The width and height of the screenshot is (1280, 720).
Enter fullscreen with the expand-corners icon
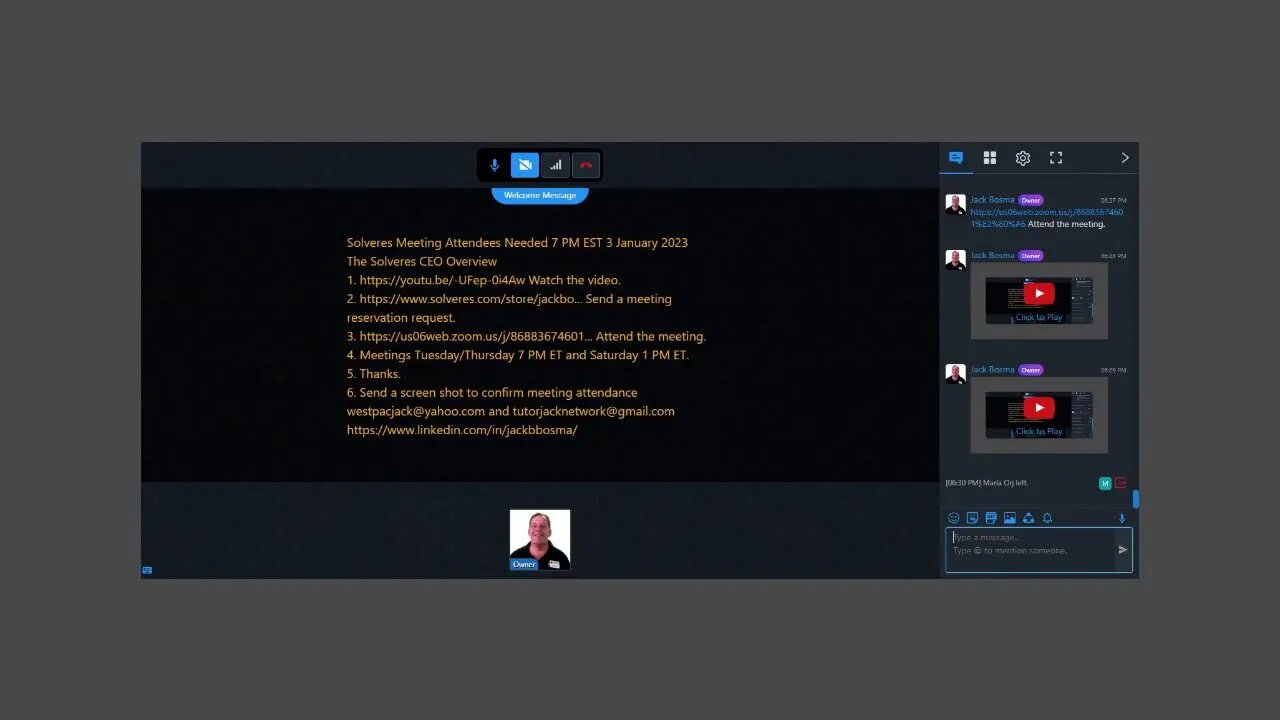pos(1056,158)
